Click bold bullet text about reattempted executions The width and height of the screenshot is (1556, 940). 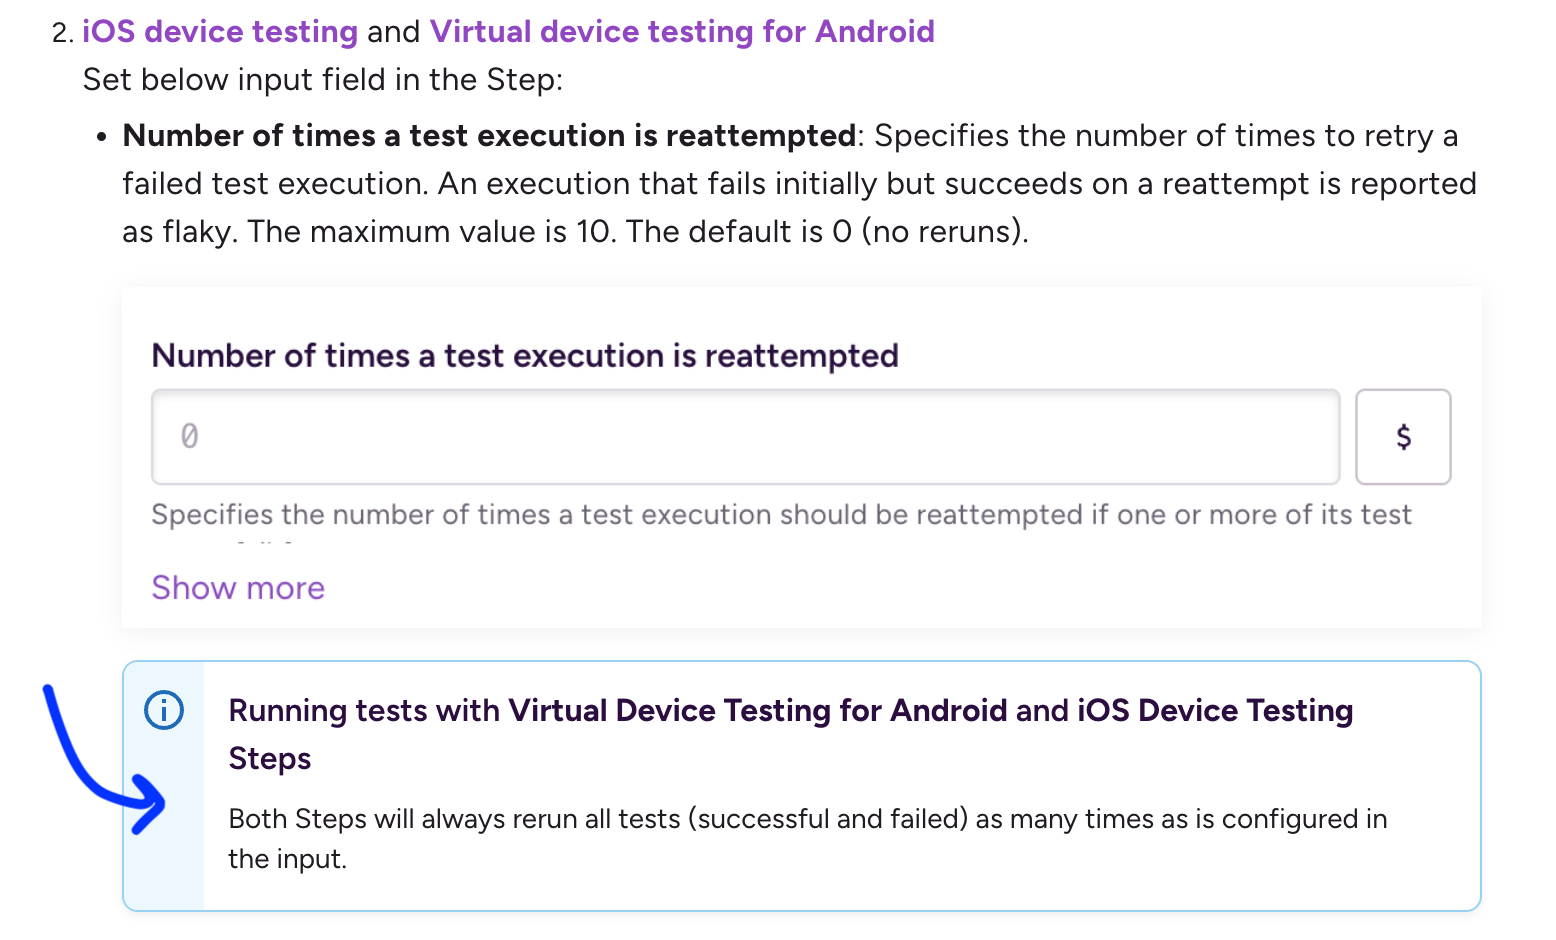pos(489,136)
